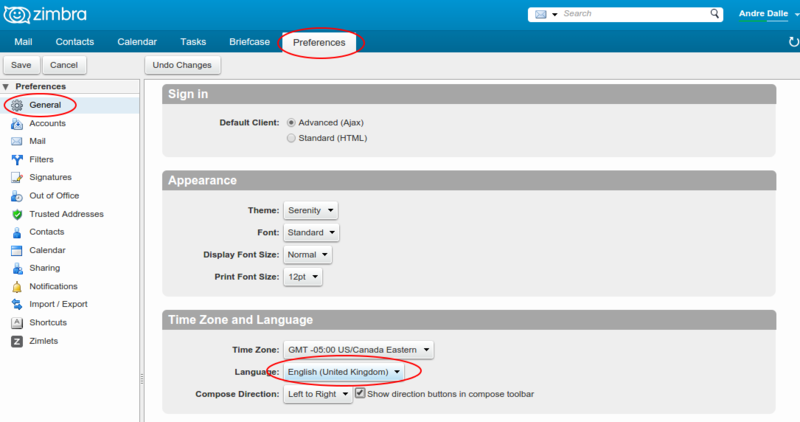Click the Signatures pencil icon

(x=17, y=178)
